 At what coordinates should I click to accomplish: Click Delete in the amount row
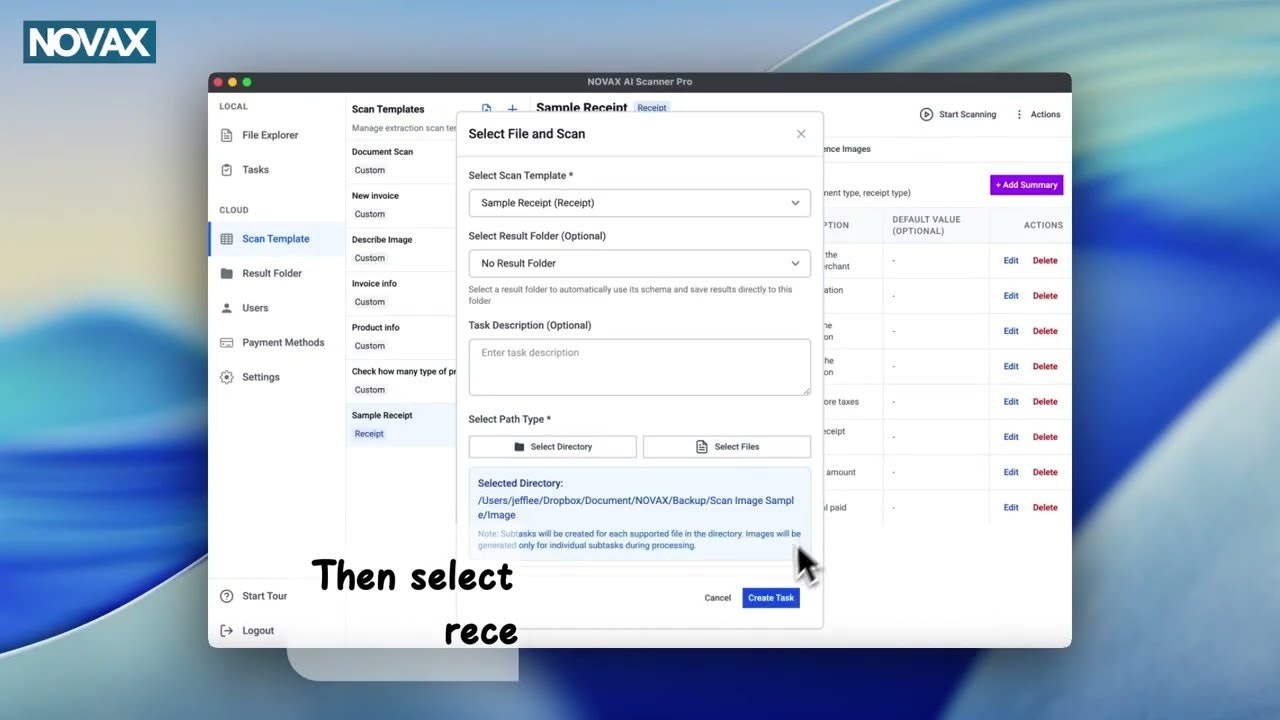(1045, 472)
